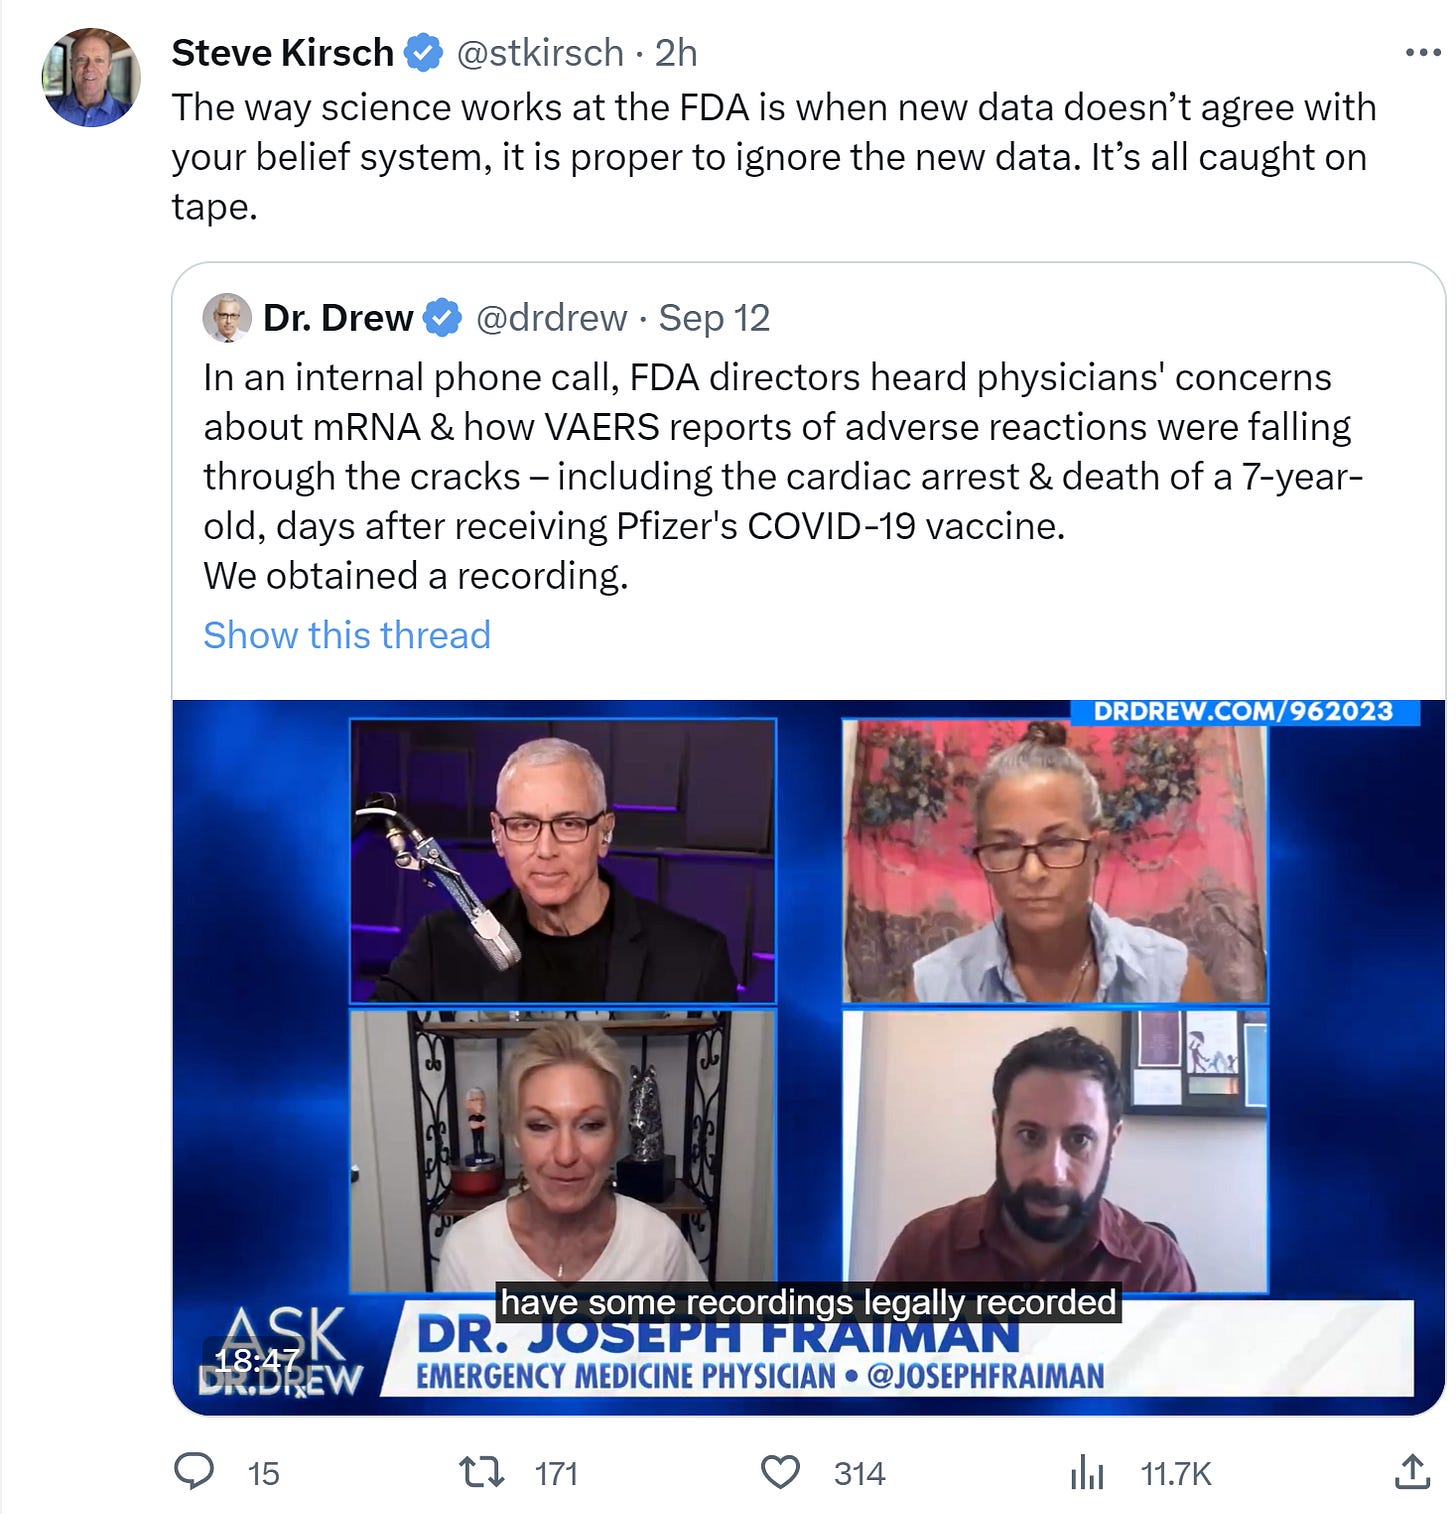Open the @drdrew handle link

pyautogui.click(x=552, y=318)
